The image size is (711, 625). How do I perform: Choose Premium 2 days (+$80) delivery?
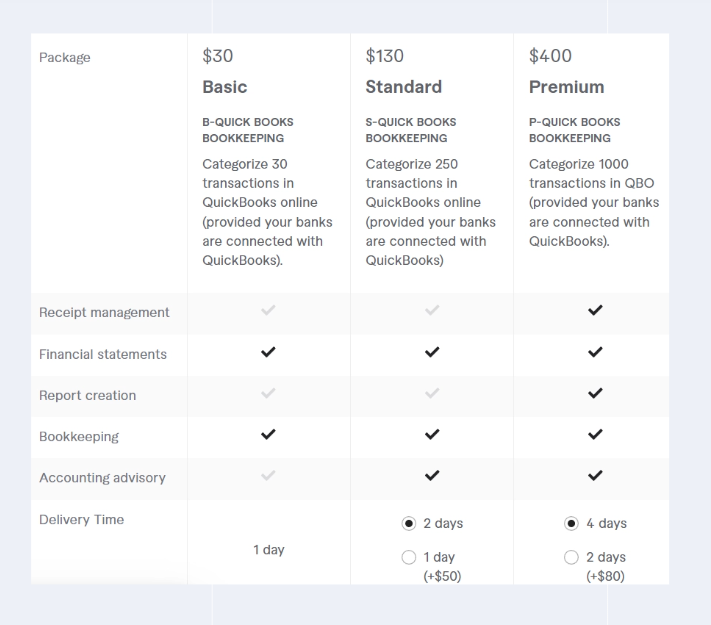click(x=571, y=557)
